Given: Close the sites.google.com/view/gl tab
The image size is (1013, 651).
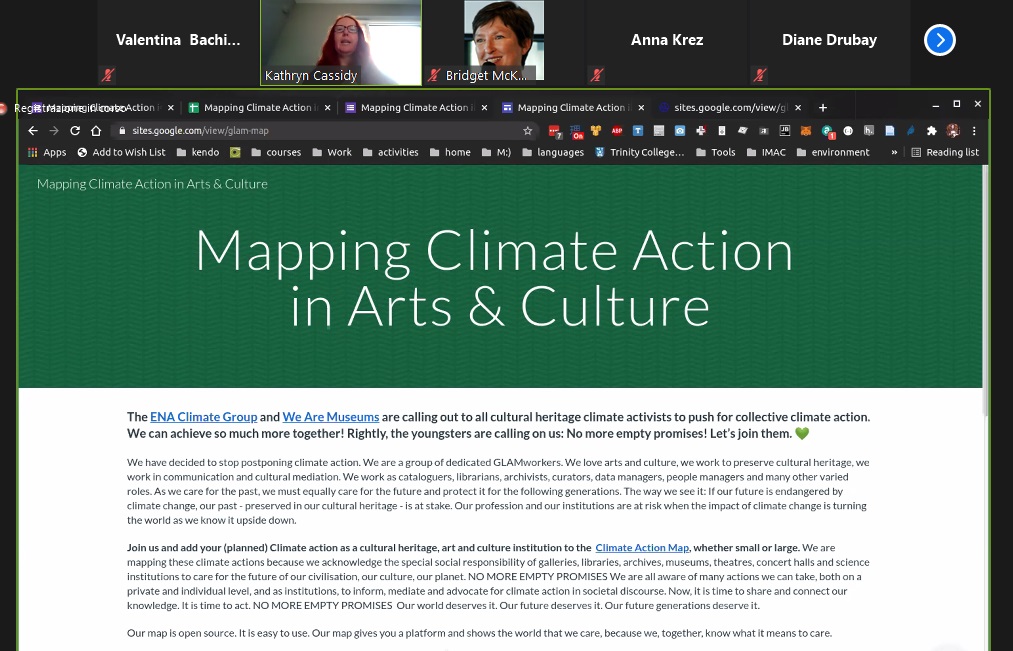Looking at the screenshot, I should coord(798,108).
